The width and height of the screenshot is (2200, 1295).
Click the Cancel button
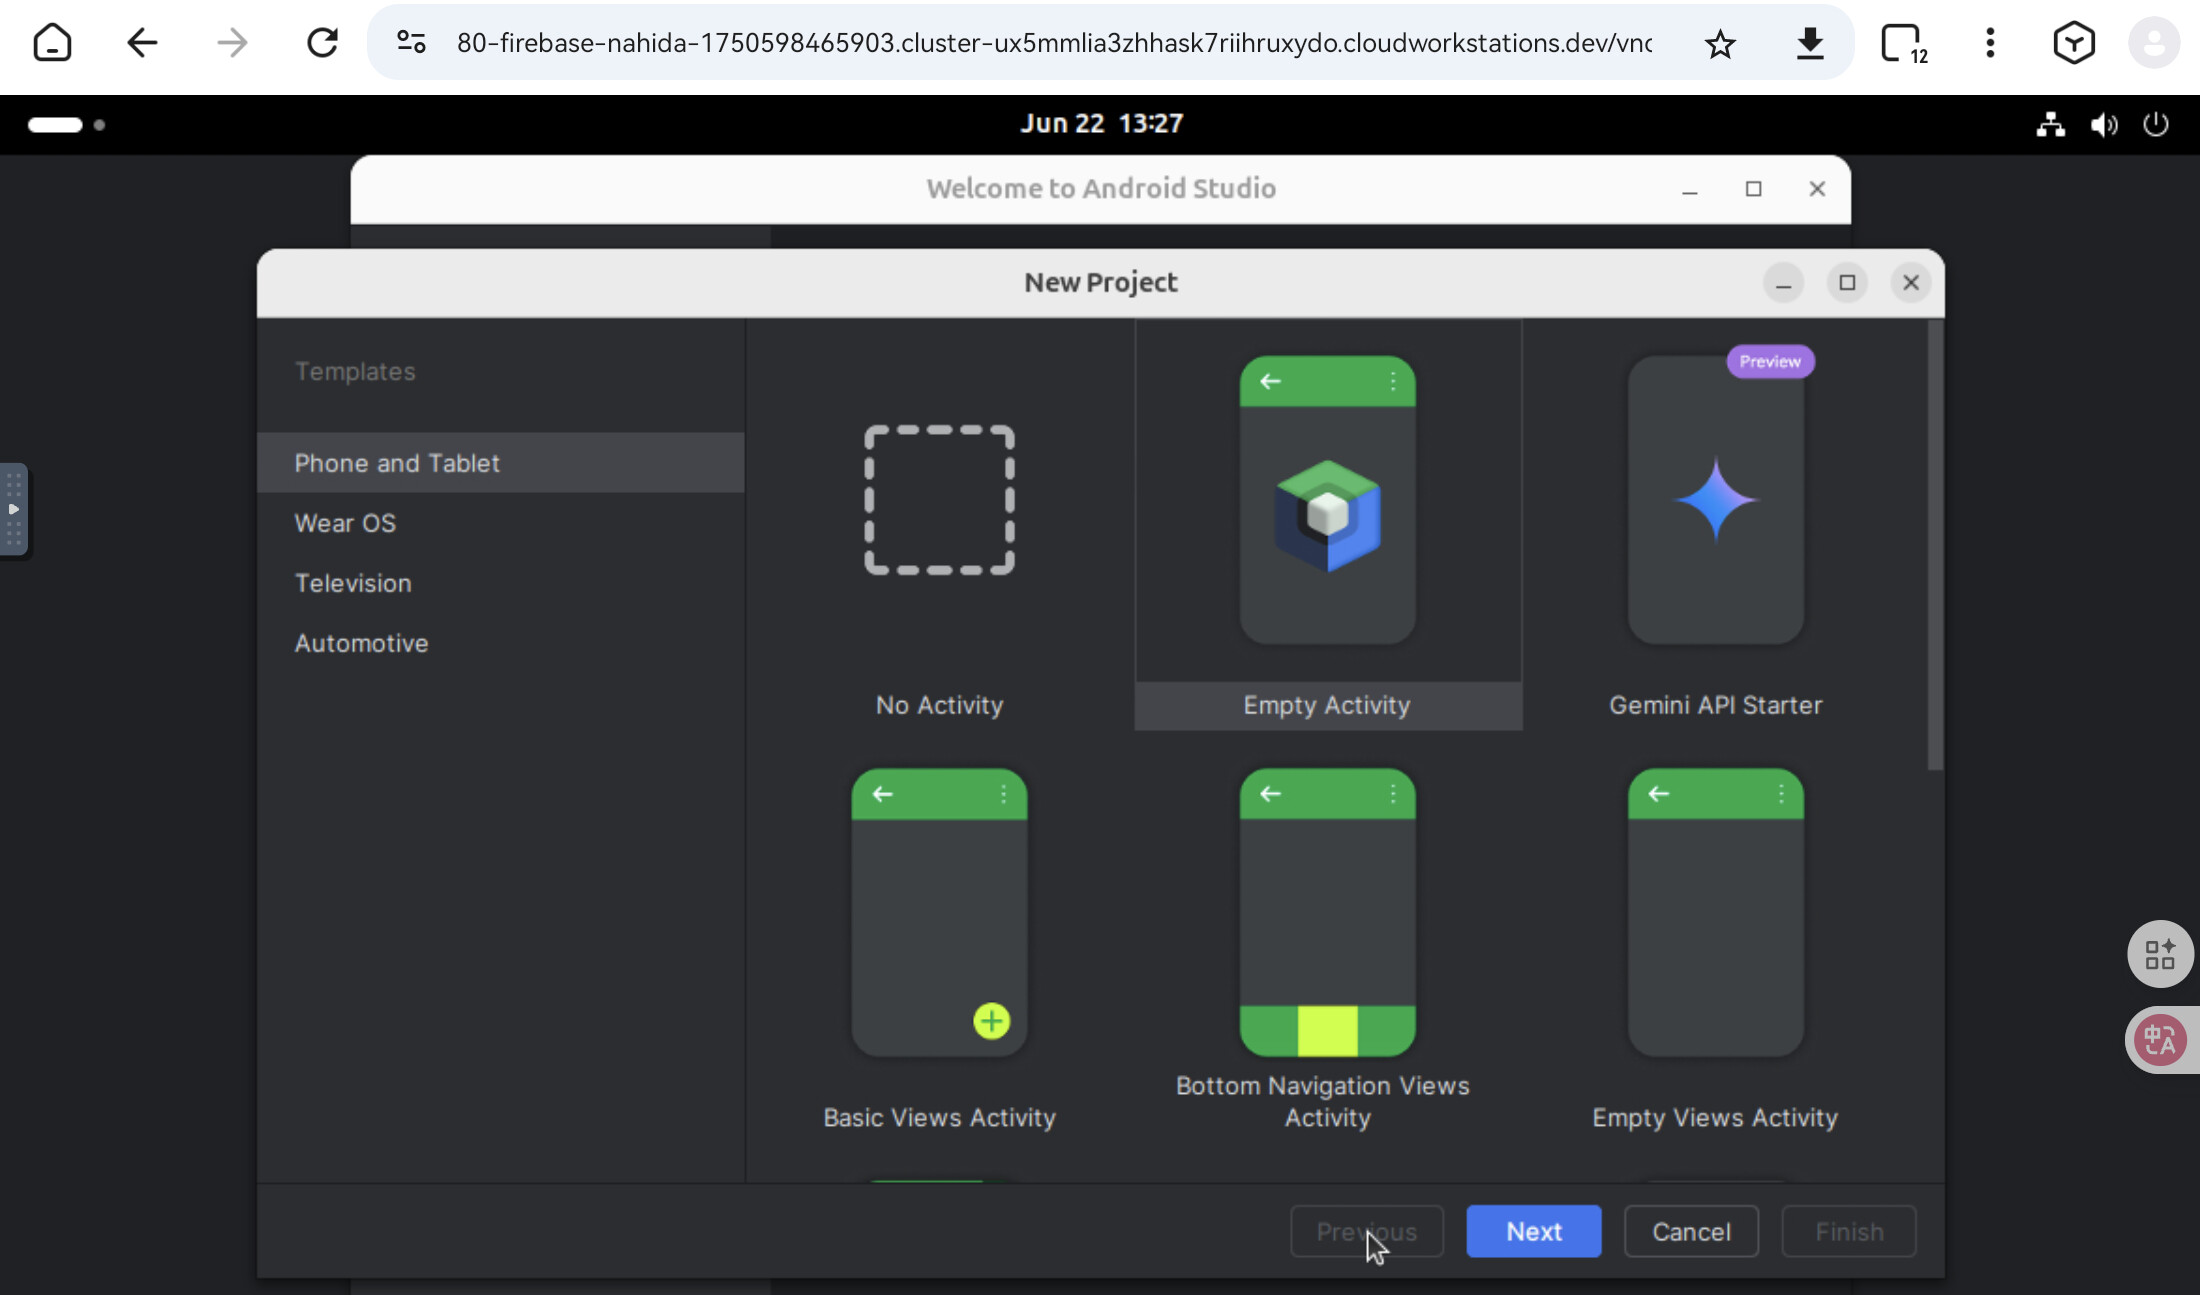[x=1691, y=1231]
